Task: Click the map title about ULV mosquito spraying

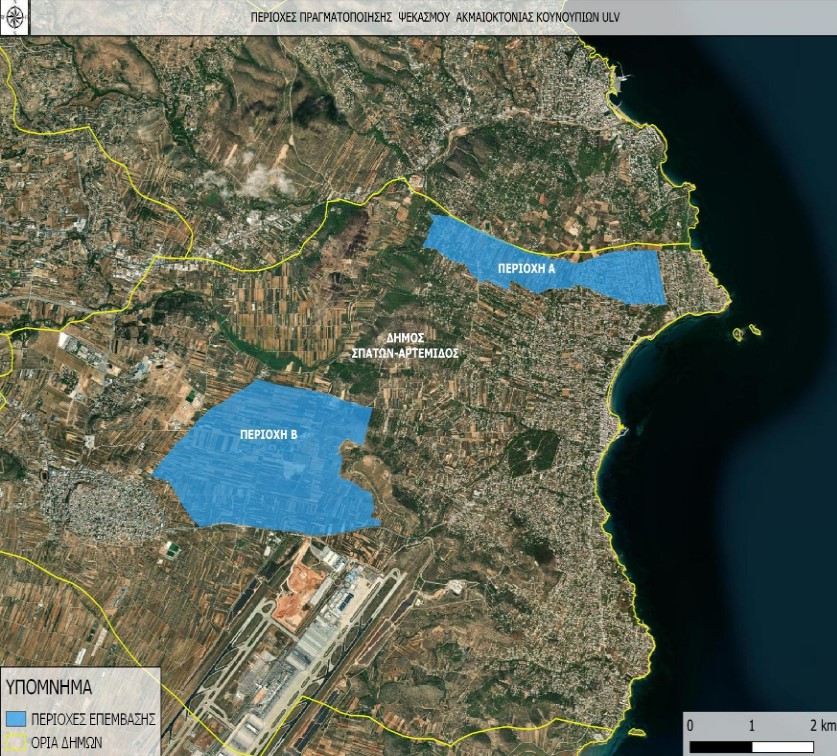Action: [435, 17]
